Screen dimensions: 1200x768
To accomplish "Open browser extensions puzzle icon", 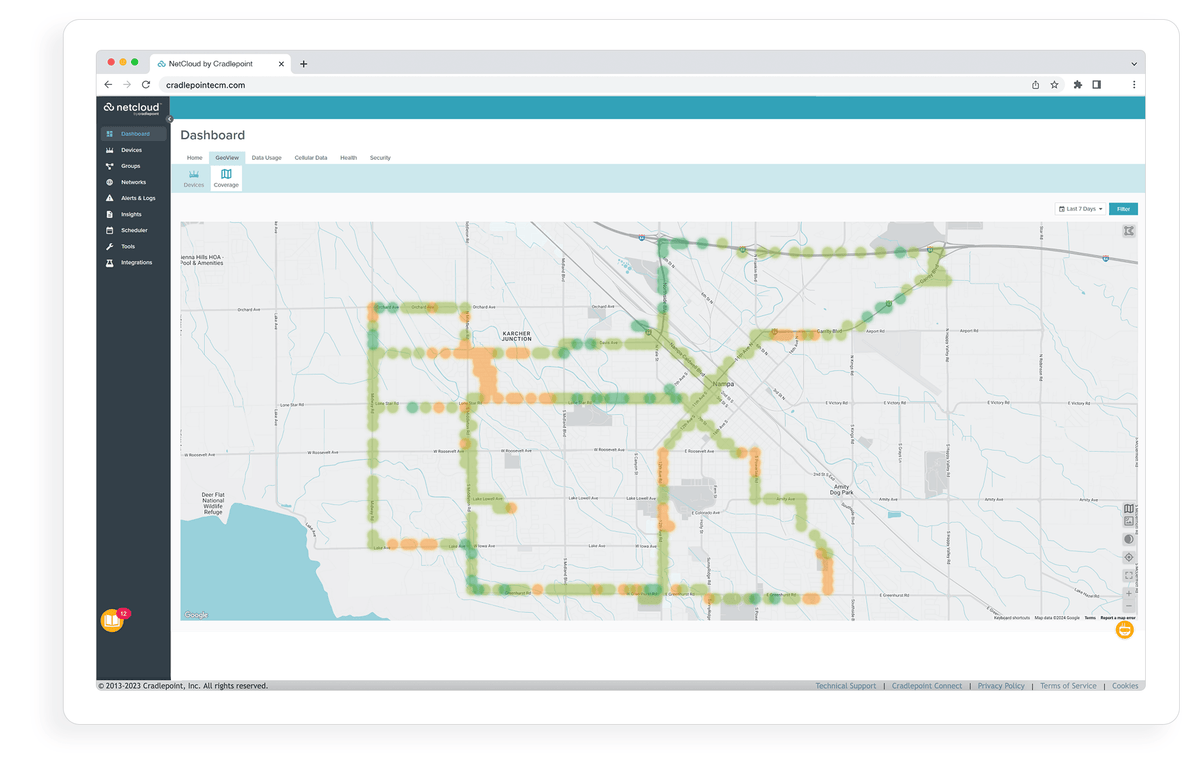I will 1077,85.
